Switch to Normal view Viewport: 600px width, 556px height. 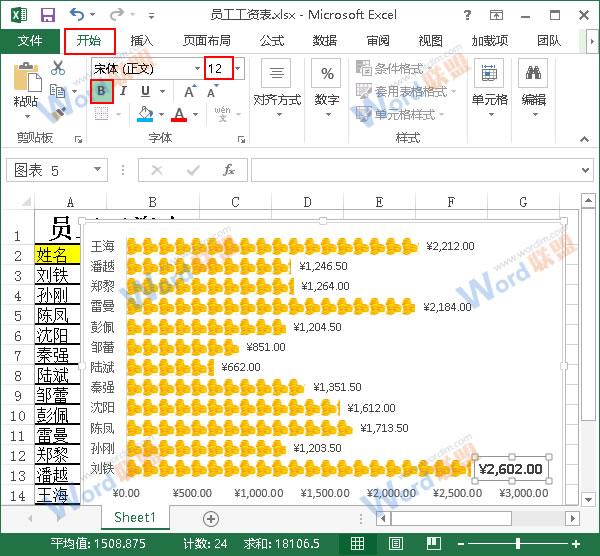click(357, 543)
